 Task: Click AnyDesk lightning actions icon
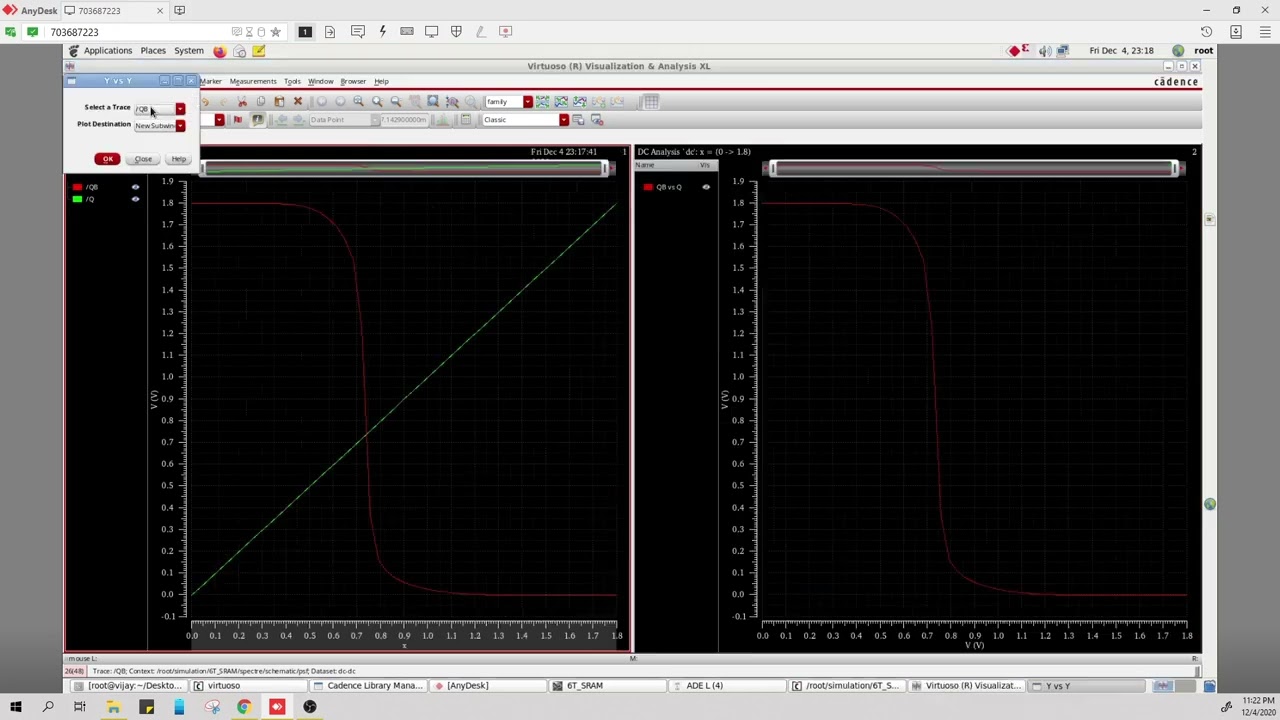point(382,32)
